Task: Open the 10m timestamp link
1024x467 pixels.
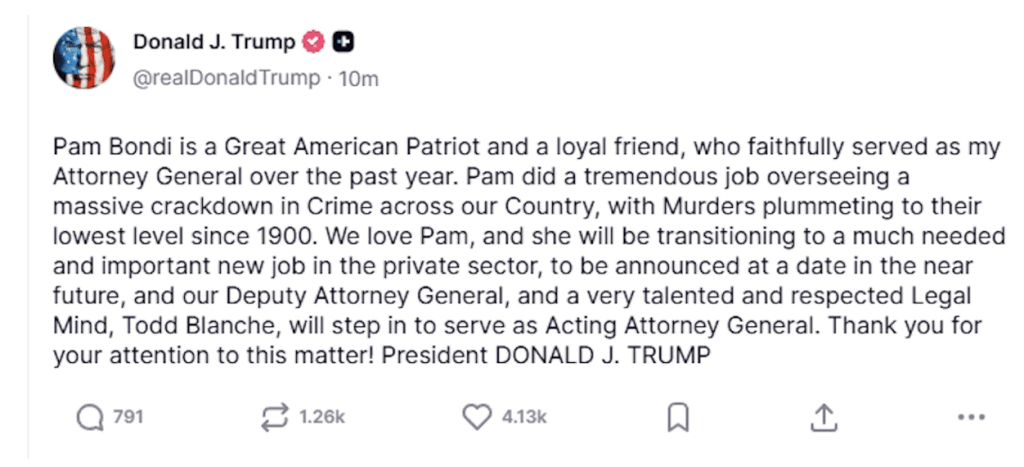Action: 357,78
